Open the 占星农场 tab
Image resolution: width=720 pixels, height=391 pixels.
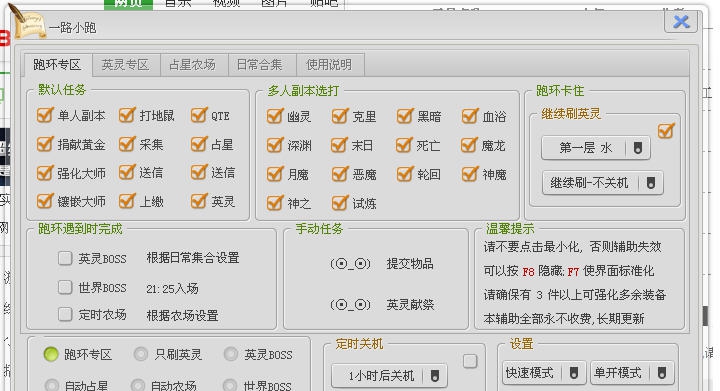pyautogui.click(x=193, y=65)
